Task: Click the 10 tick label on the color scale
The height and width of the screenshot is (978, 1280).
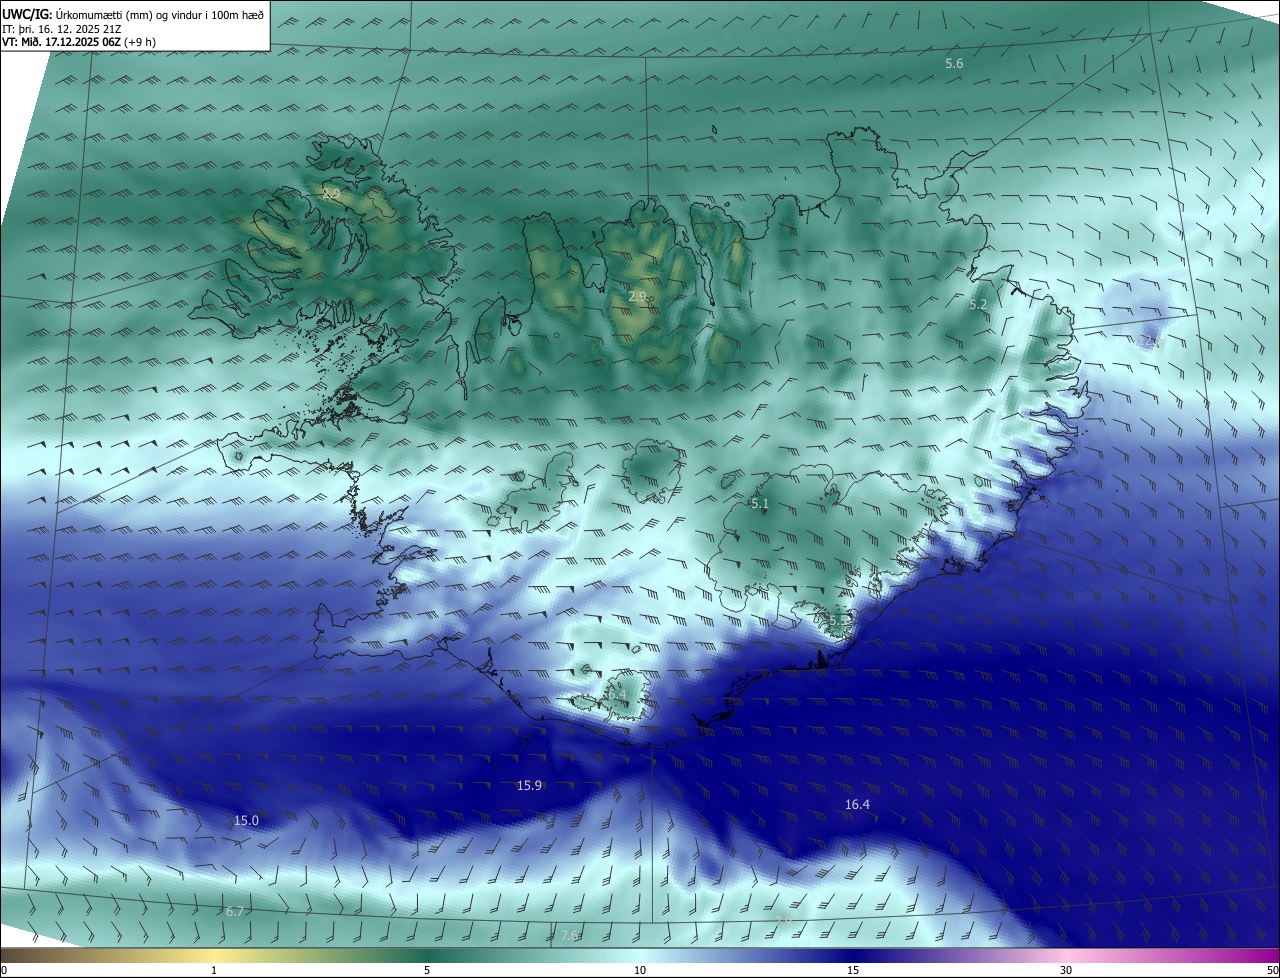Action: [640, 971]
